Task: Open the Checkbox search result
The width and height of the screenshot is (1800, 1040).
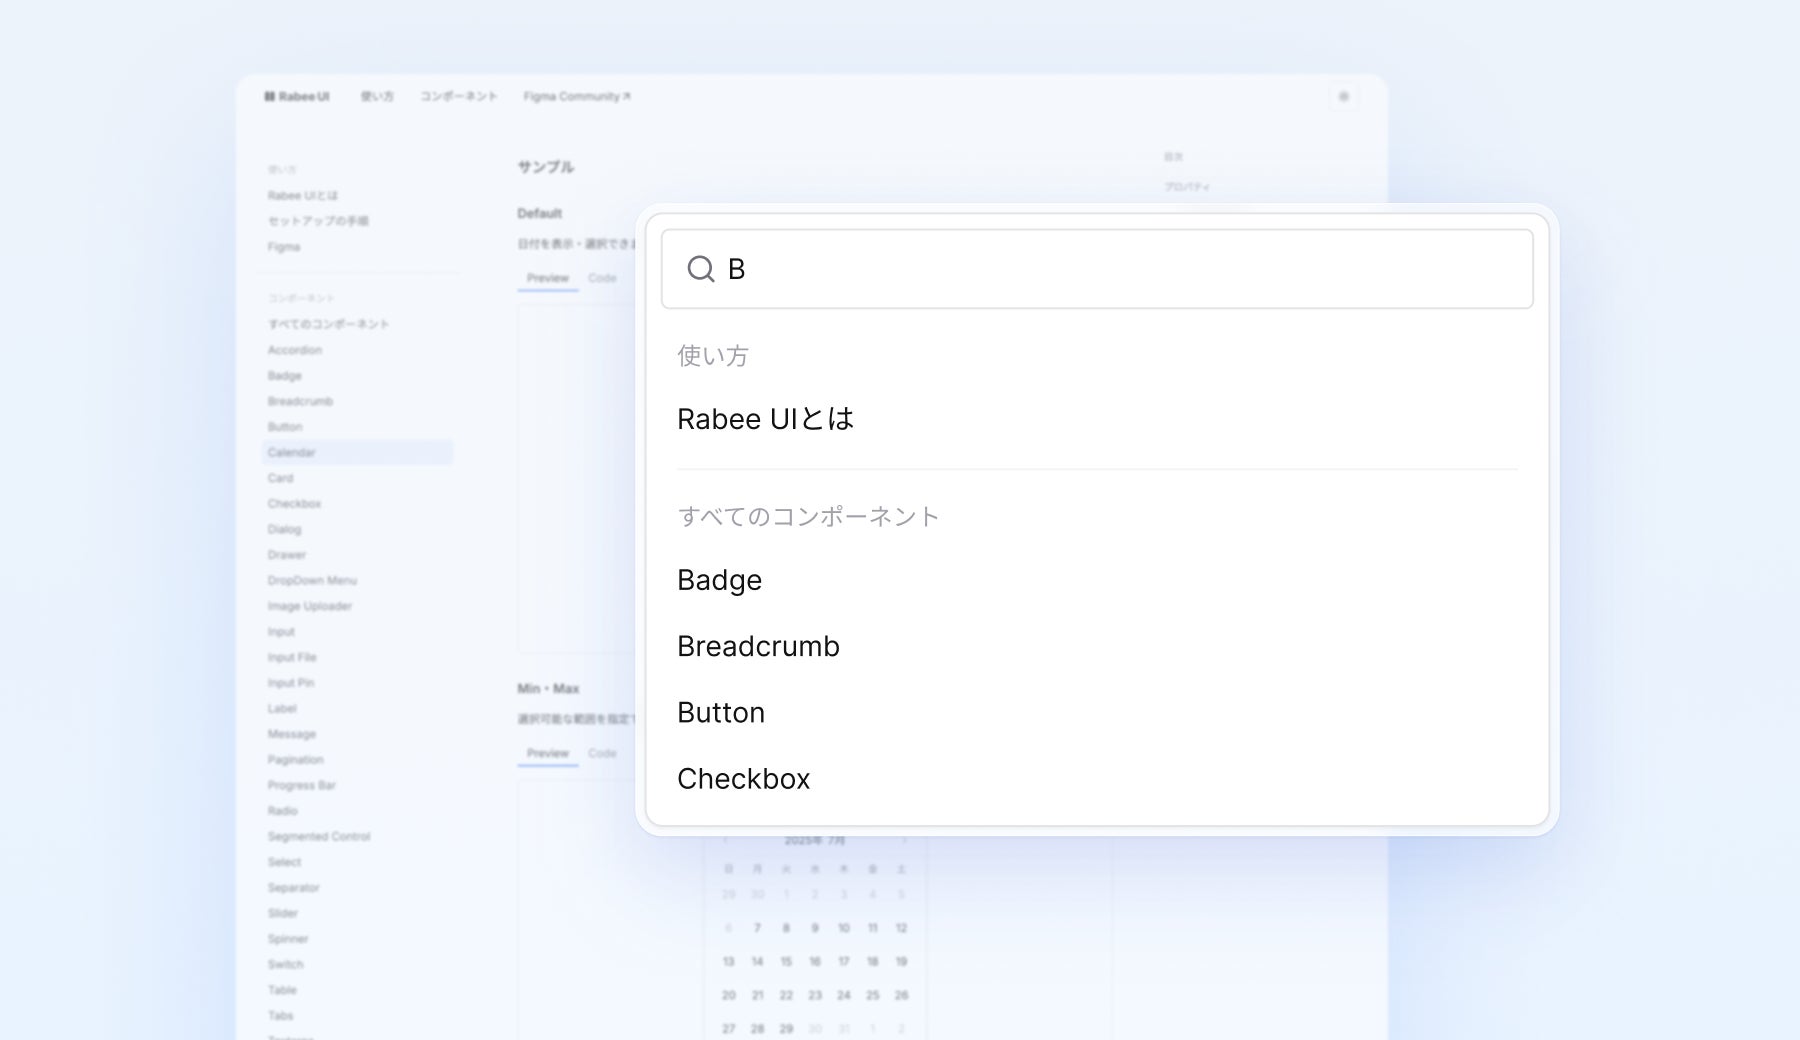Action: tap(744, 778)
